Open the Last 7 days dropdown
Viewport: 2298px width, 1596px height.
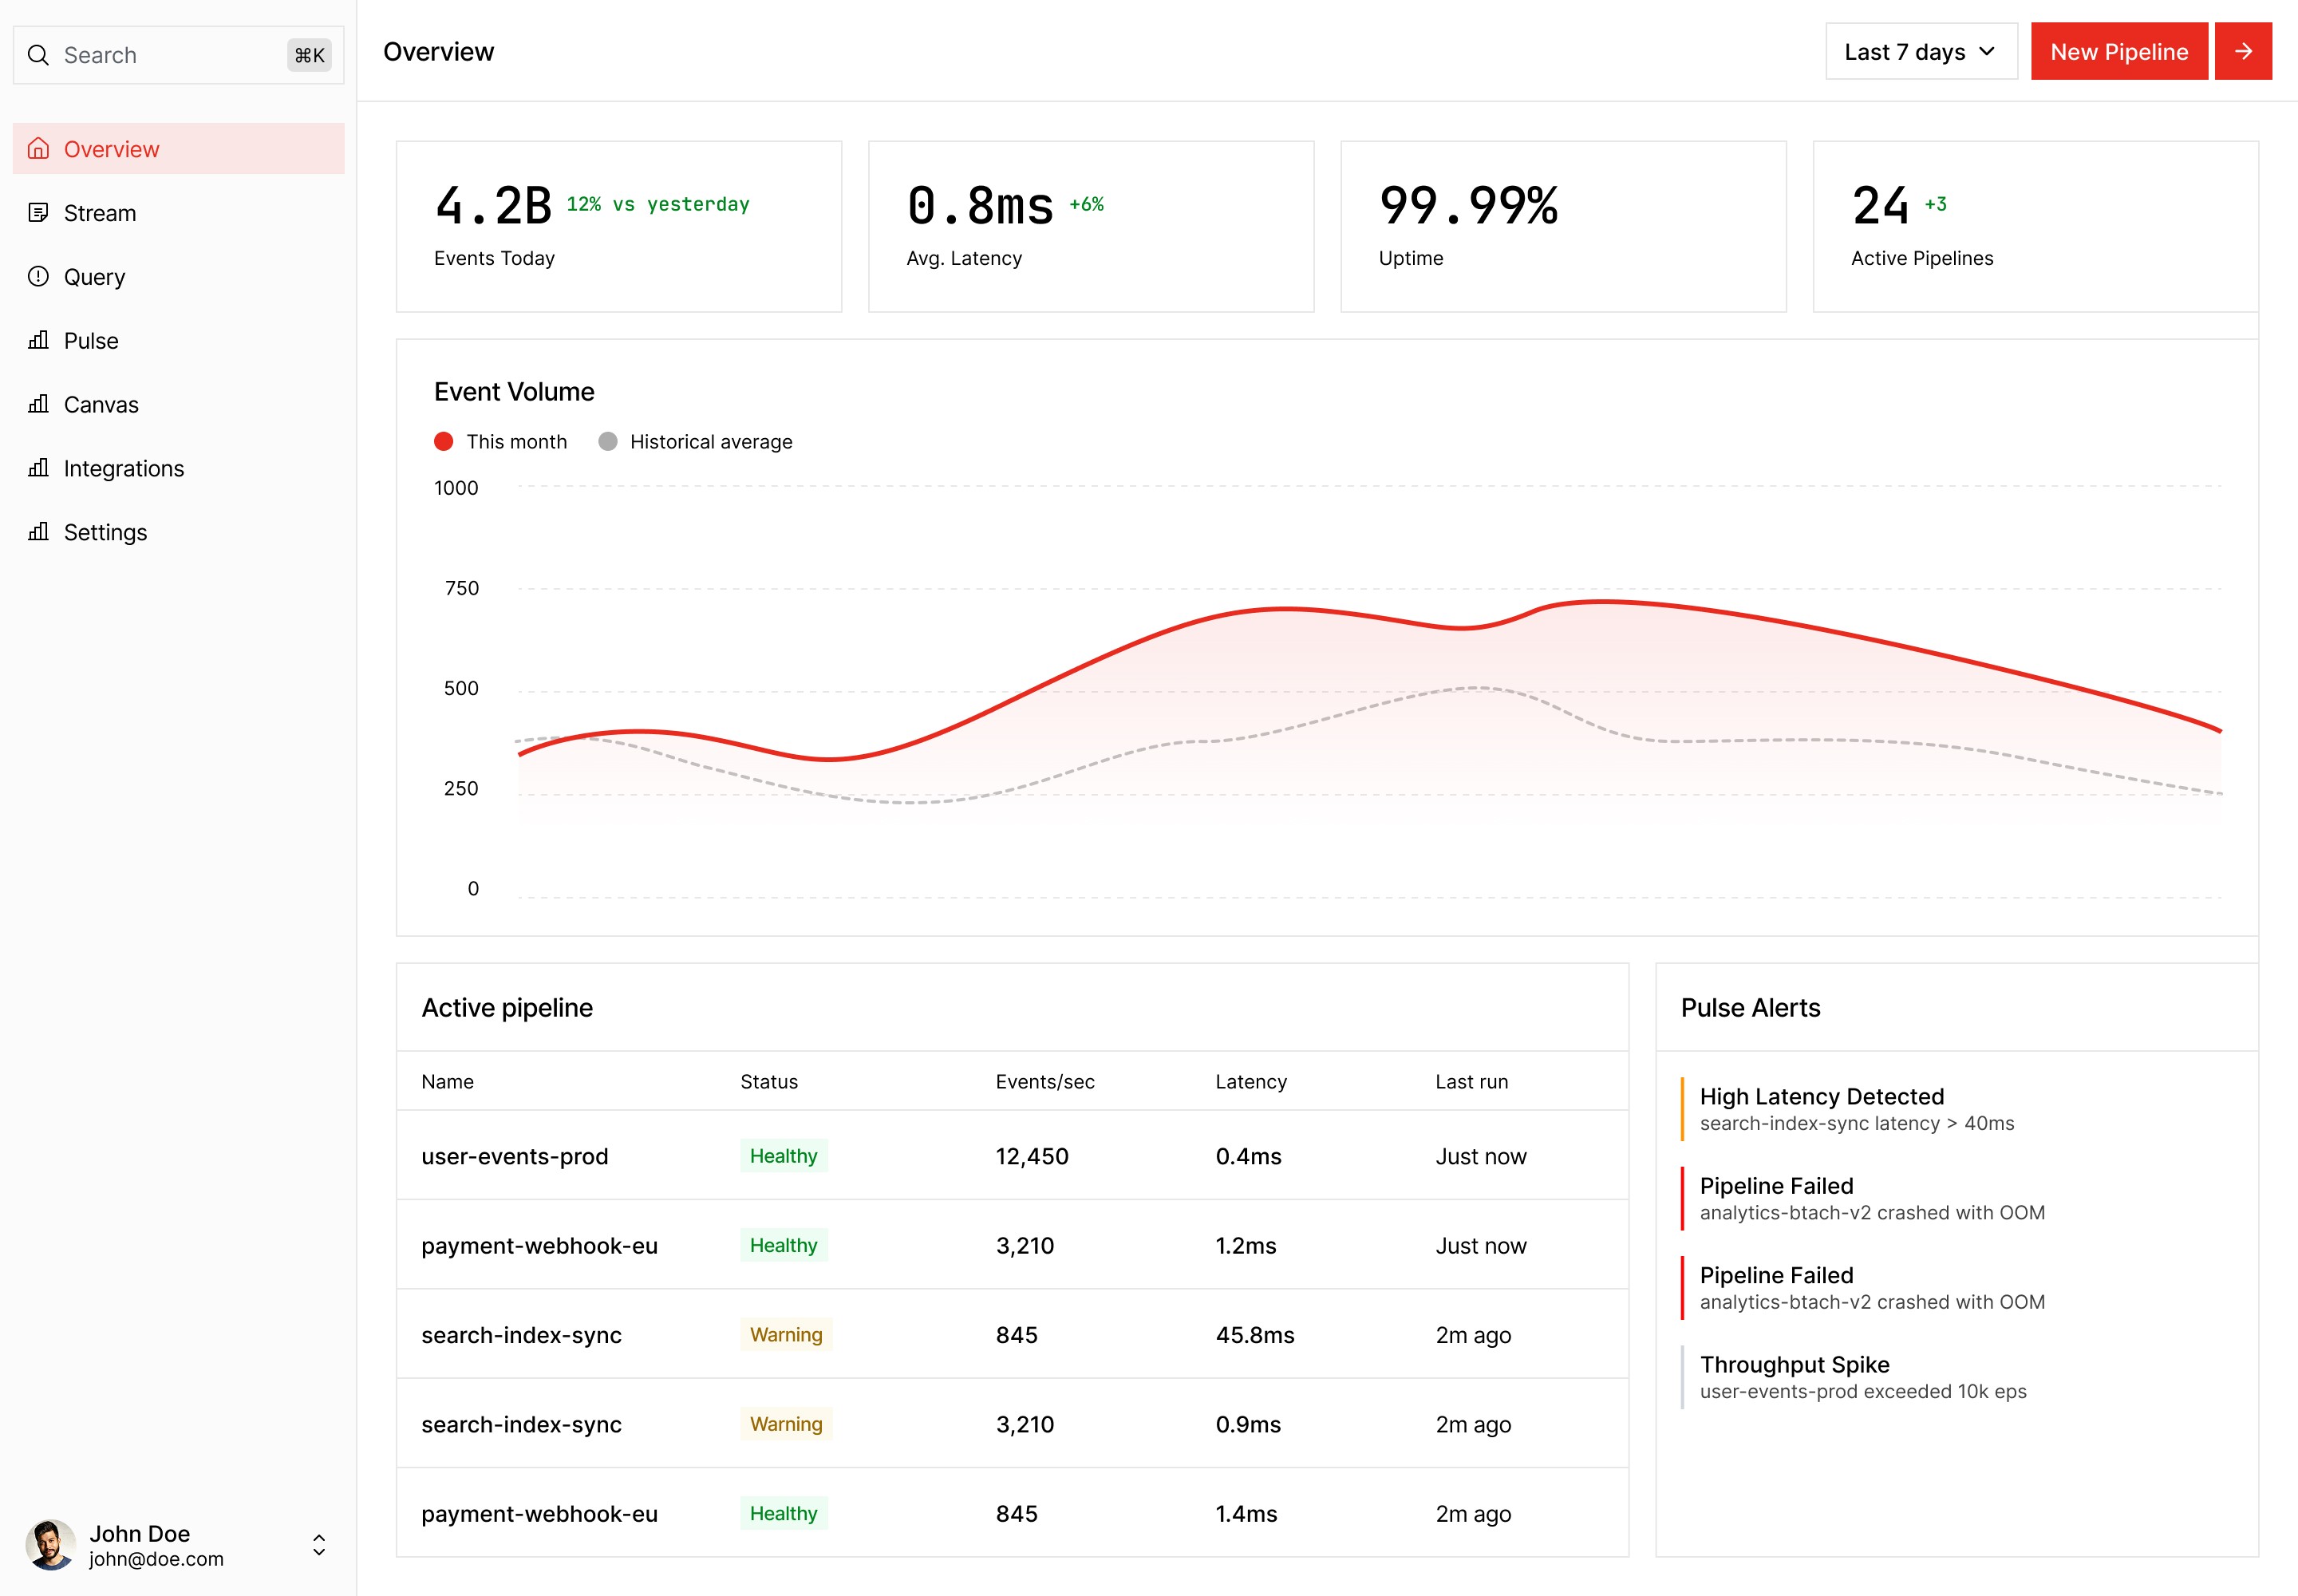(x=1920, y=52)
